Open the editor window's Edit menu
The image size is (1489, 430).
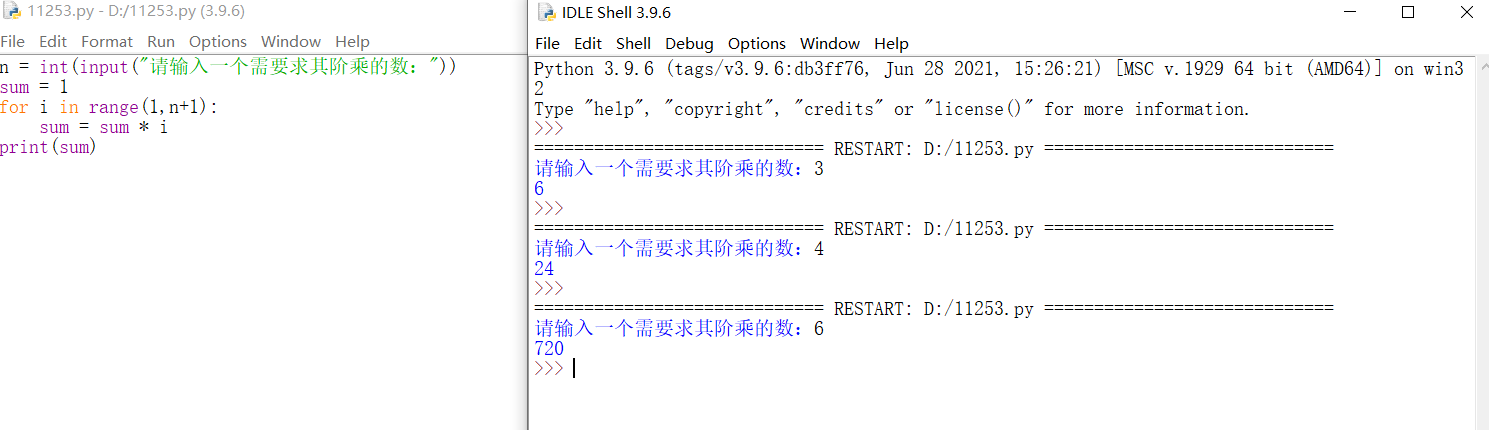pos(53,42)
